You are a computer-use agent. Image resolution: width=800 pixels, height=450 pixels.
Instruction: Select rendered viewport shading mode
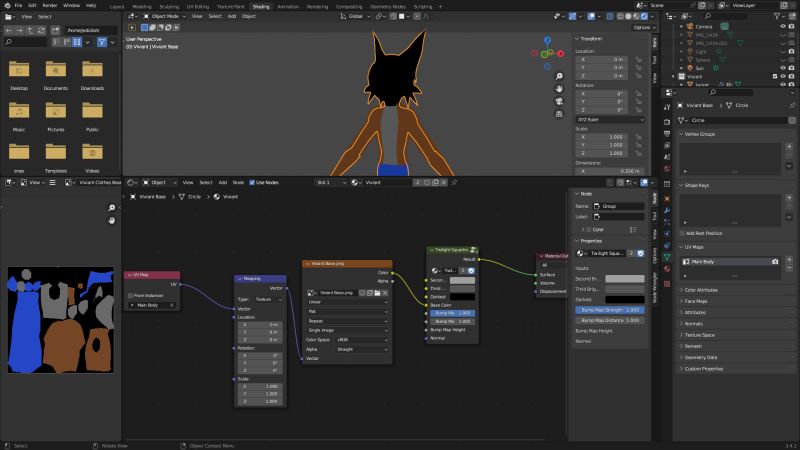(x=644, y=16)
